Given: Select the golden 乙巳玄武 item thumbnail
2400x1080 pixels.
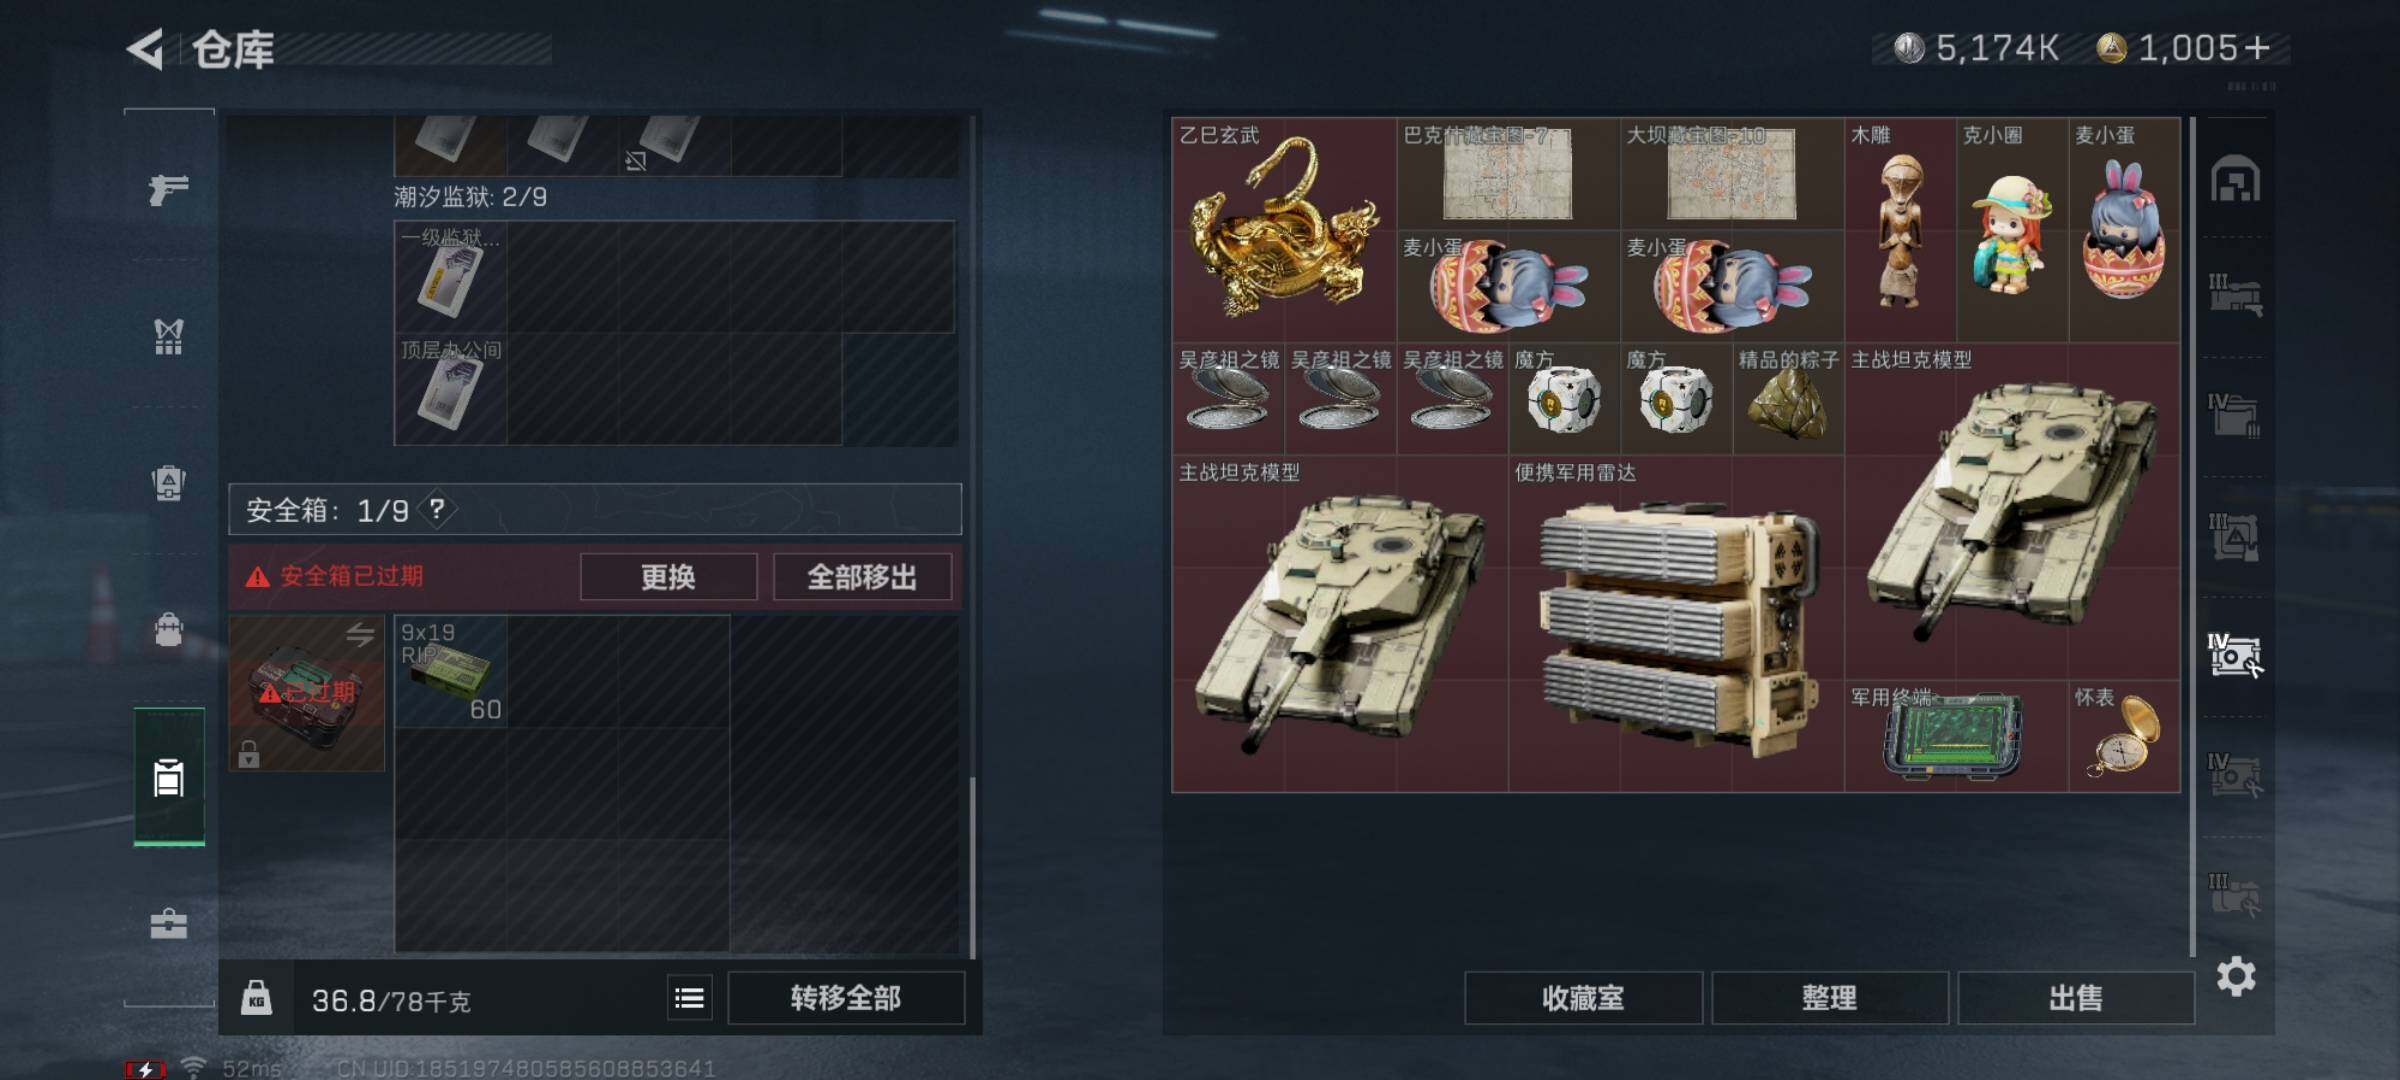Looking at the screenshot, I should (x=1284, y=230).
